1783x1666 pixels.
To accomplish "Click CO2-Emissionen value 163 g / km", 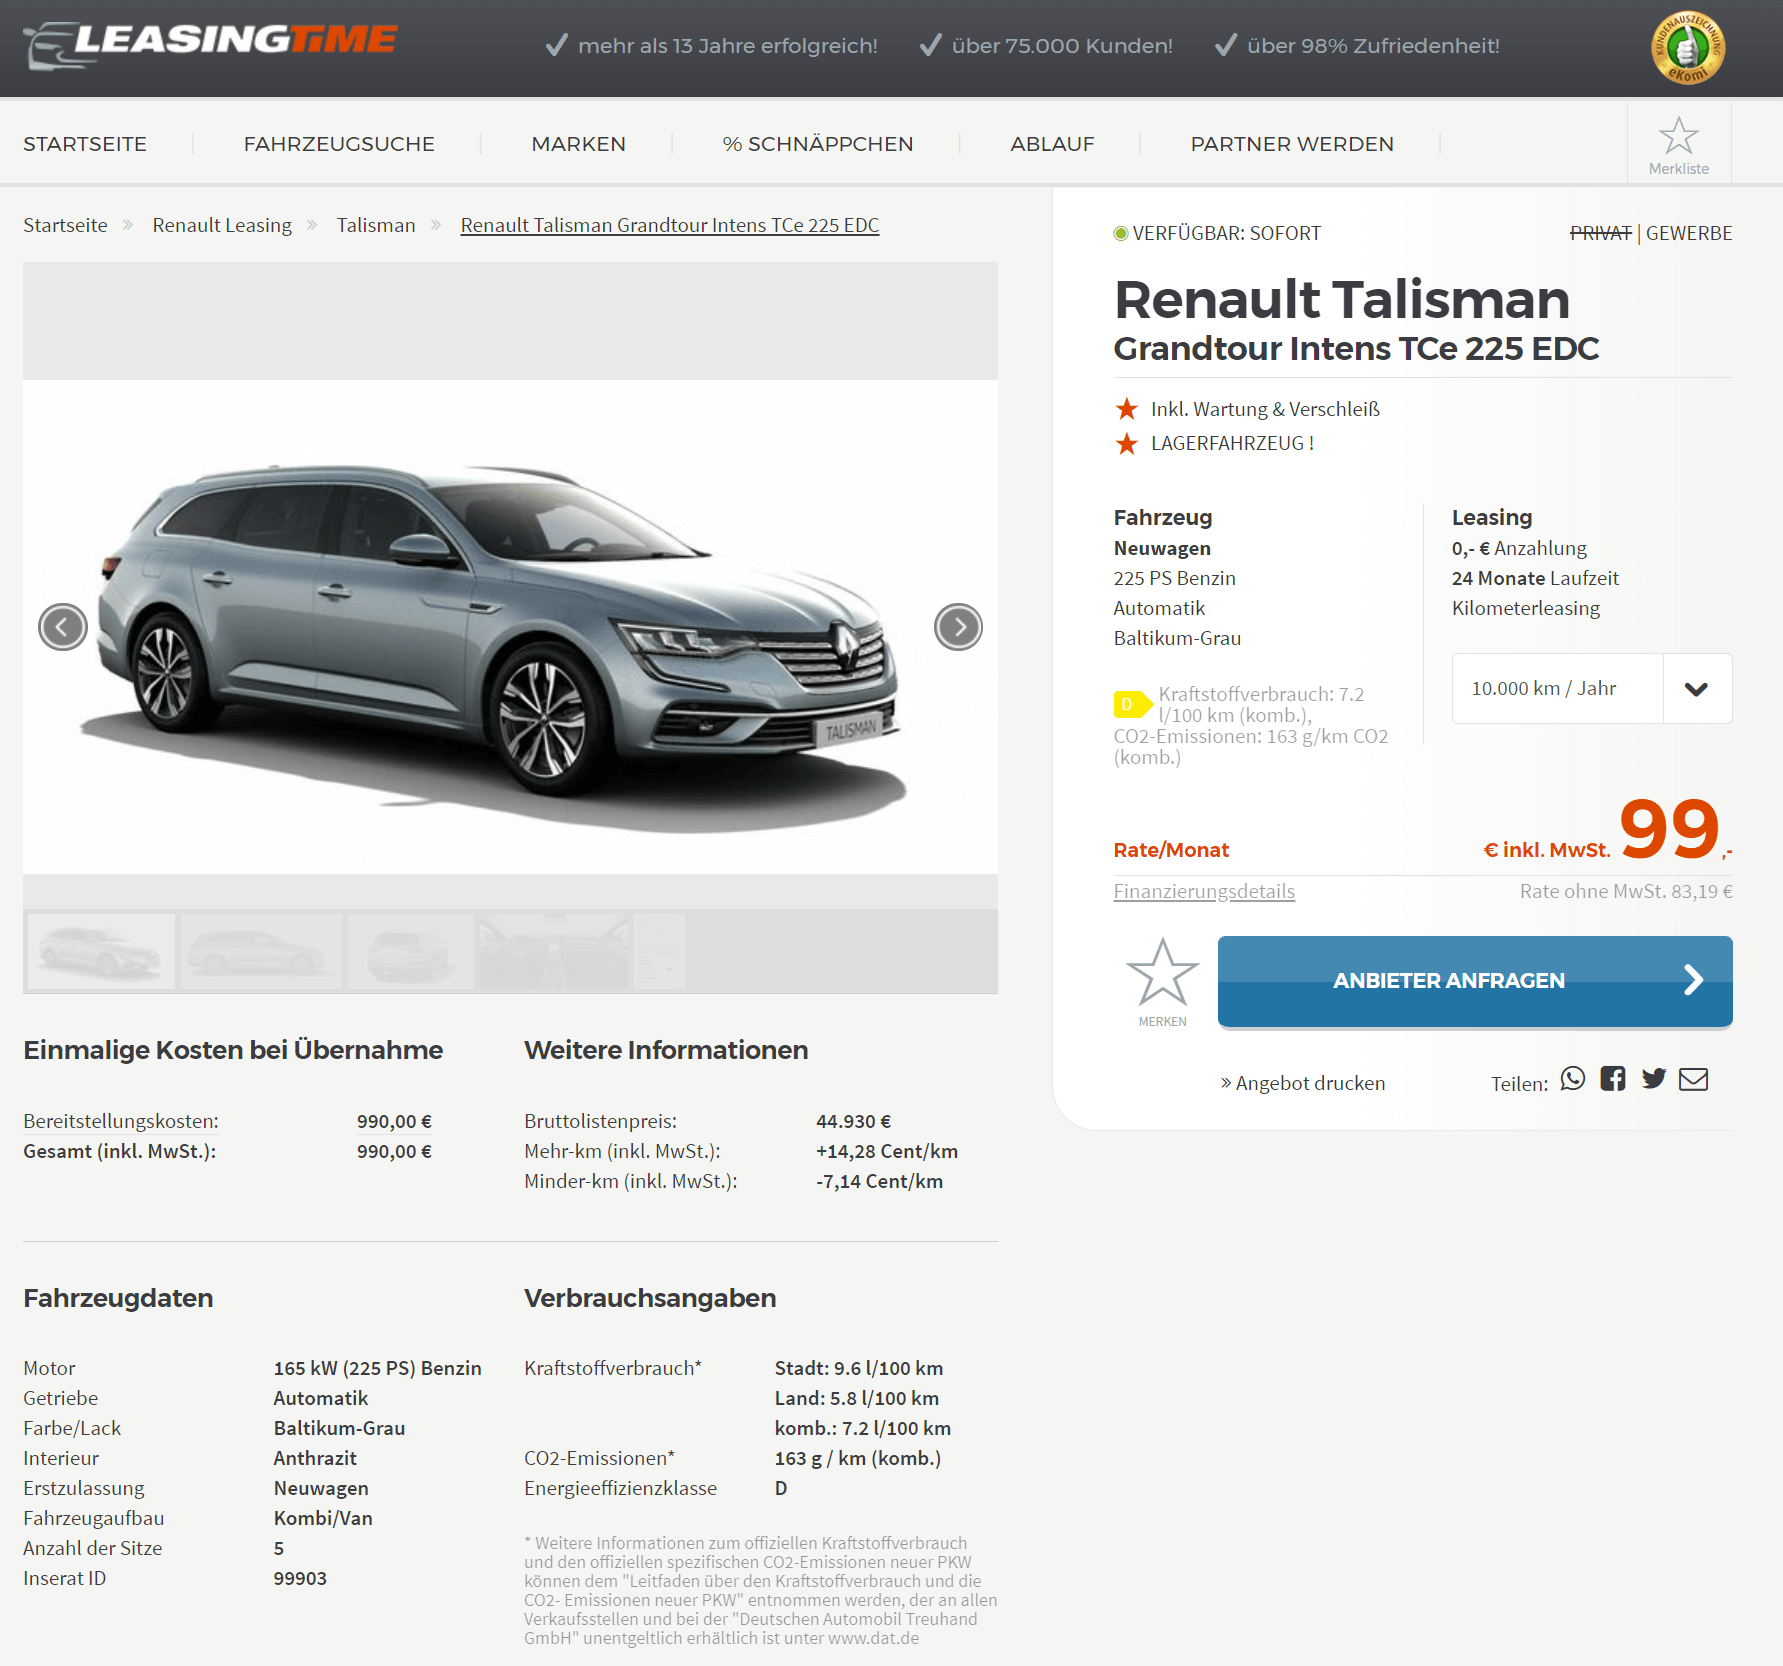I will [858, 1458].
